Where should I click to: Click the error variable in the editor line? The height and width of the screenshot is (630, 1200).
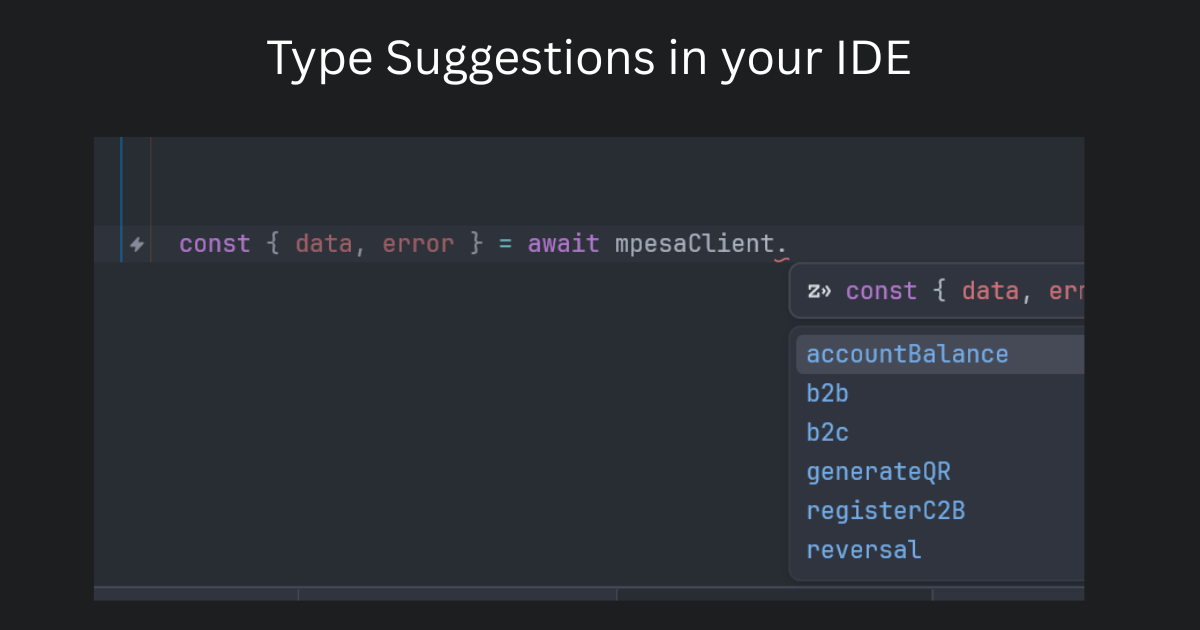[x=418, y=243]
